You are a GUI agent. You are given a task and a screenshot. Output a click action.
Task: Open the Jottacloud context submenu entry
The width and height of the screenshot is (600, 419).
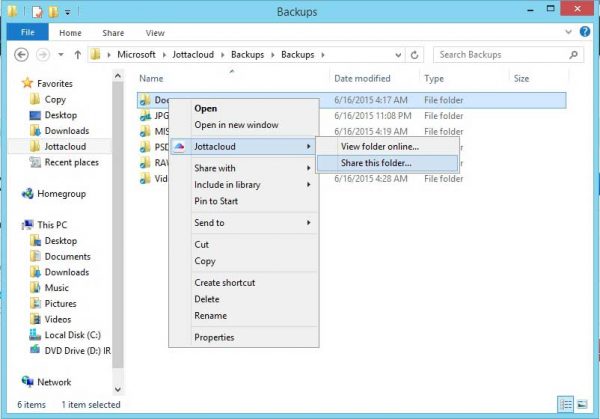pos(243,146)
